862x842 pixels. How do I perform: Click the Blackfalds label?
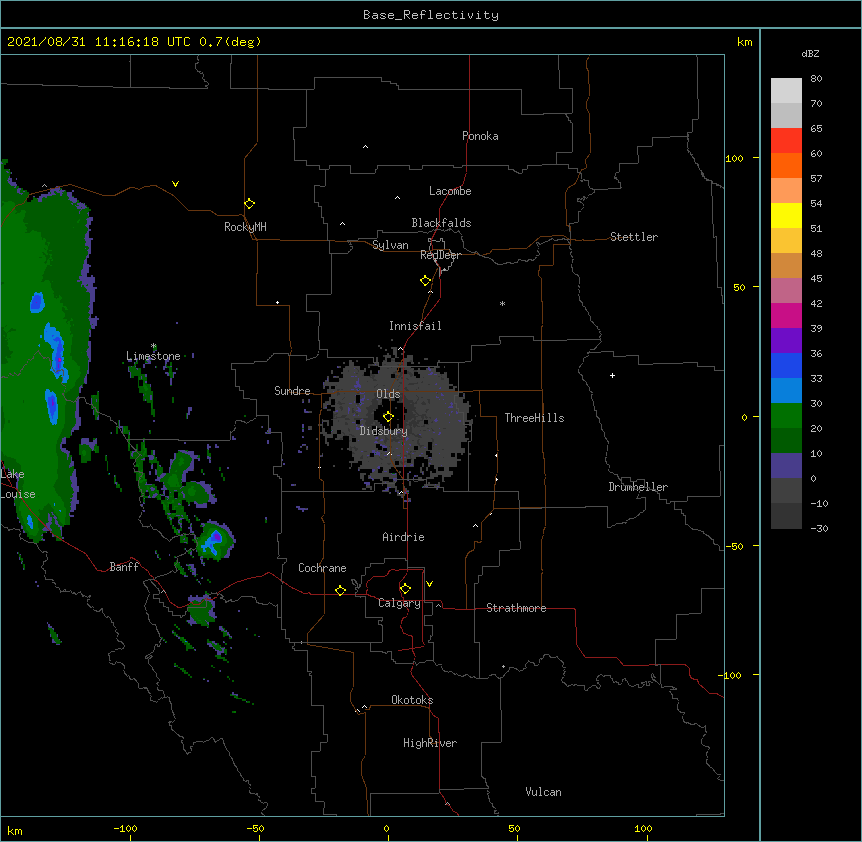(441, 223)
